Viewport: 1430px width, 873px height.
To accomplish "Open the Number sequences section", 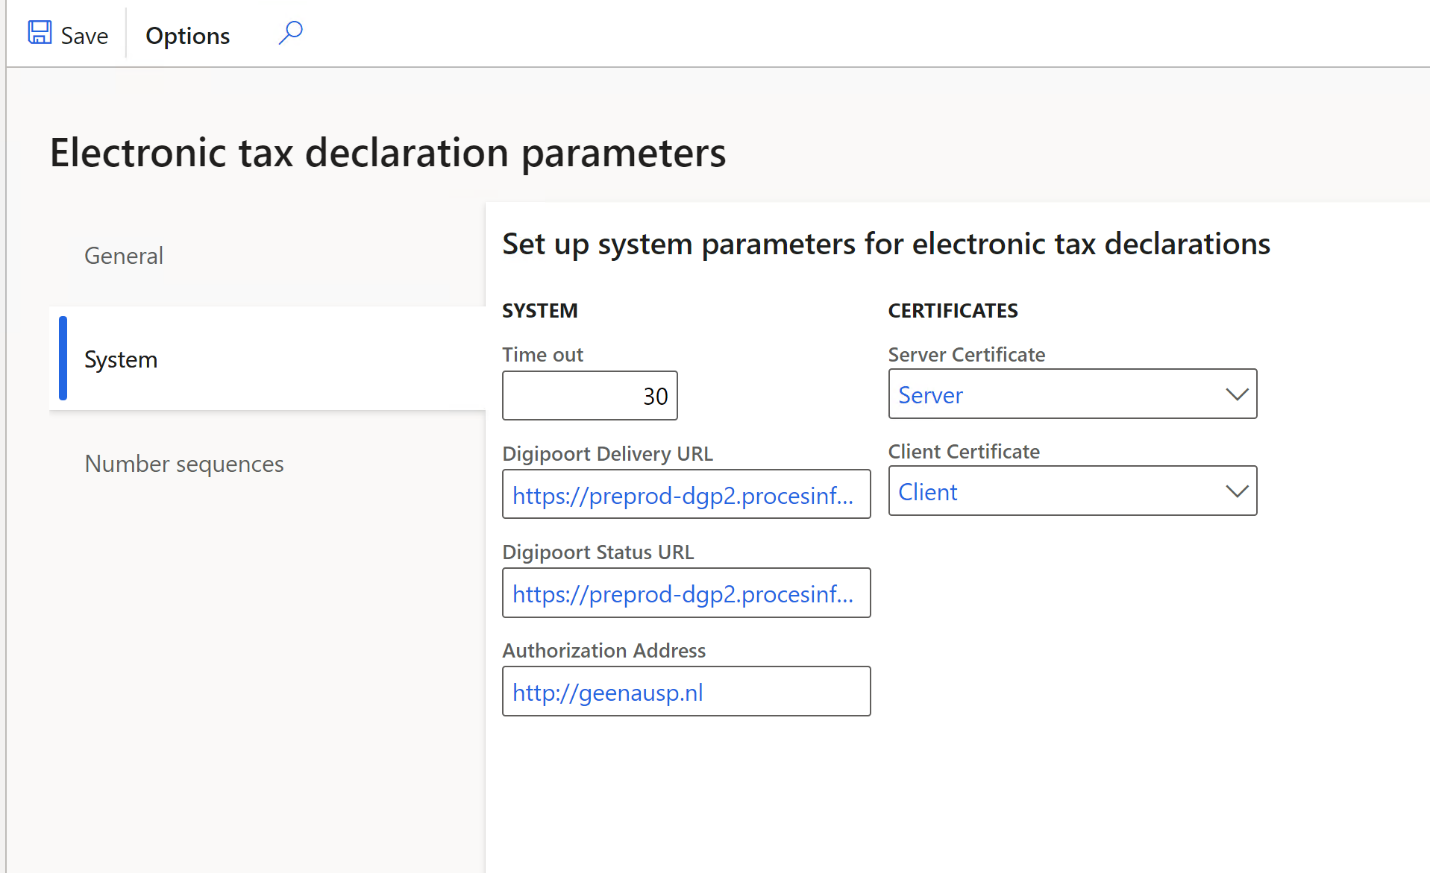I will coord(184,463).
